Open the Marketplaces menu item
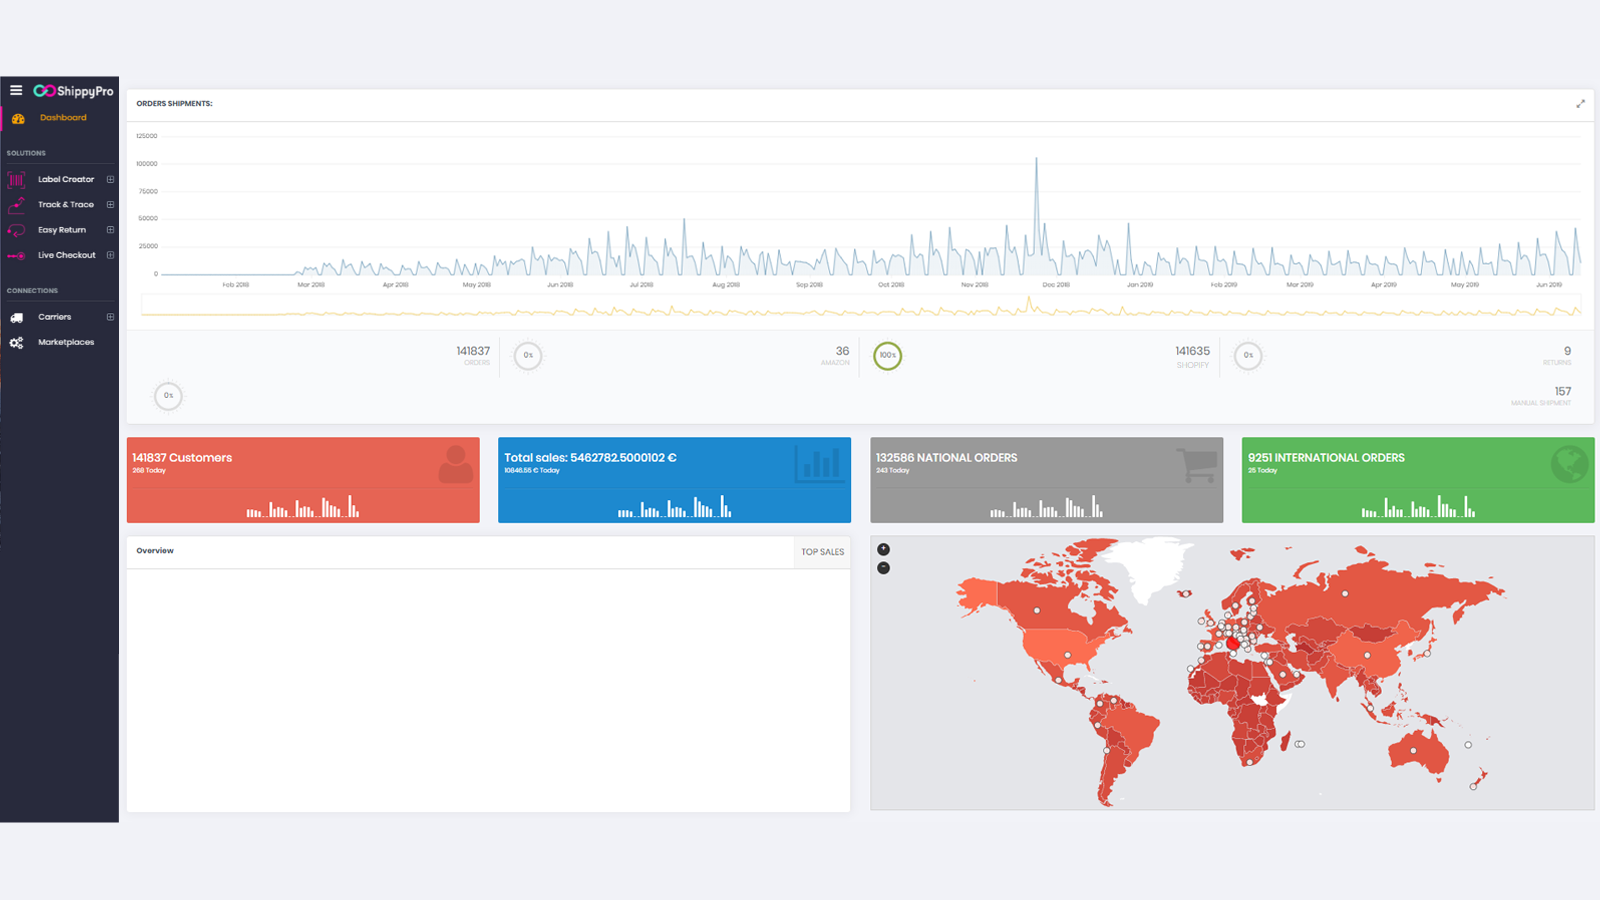This screenshot has width=1600, height=900. point(66,342)
